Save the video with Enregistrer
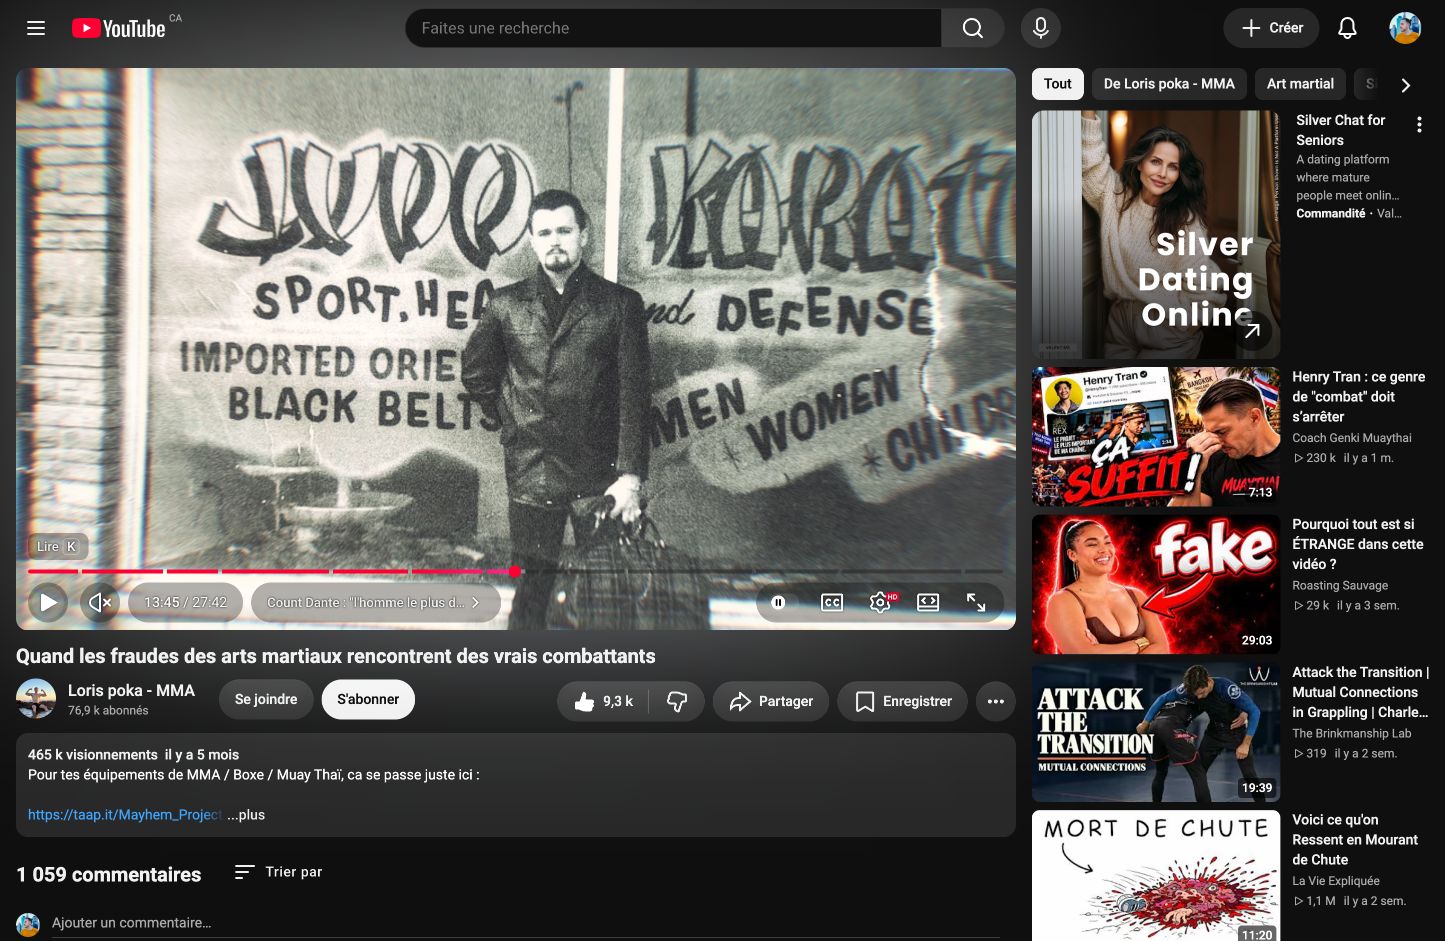This screenshot has height=941, width=1445. click(x=902, y=702)
